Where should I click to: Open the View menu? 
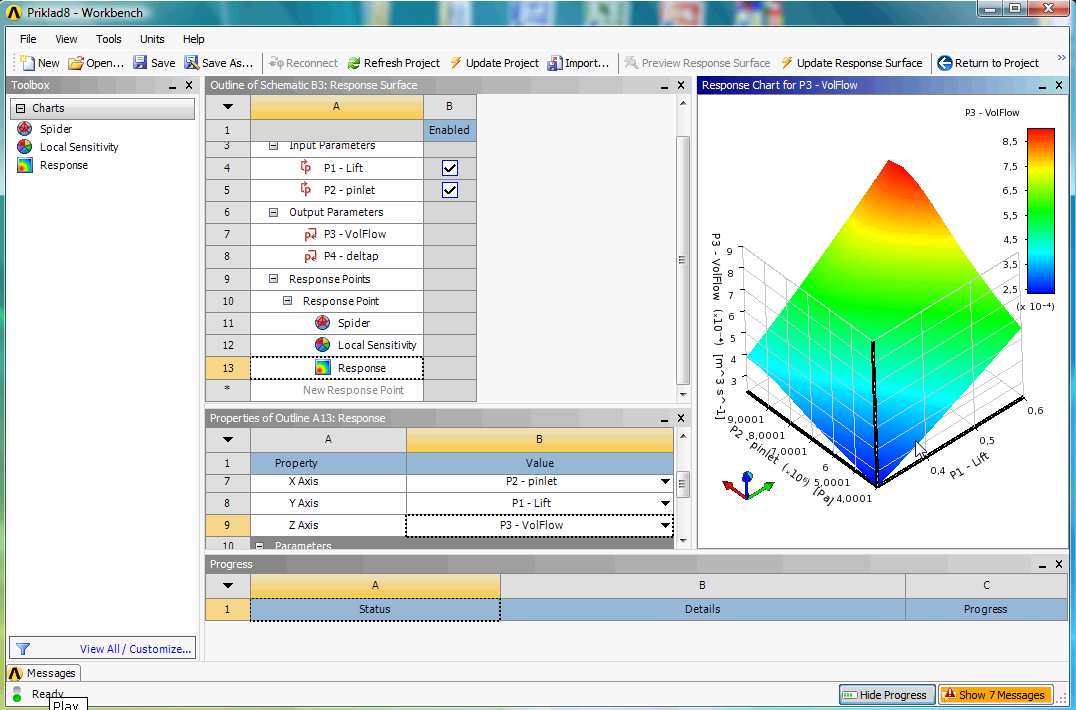[67, 39]
